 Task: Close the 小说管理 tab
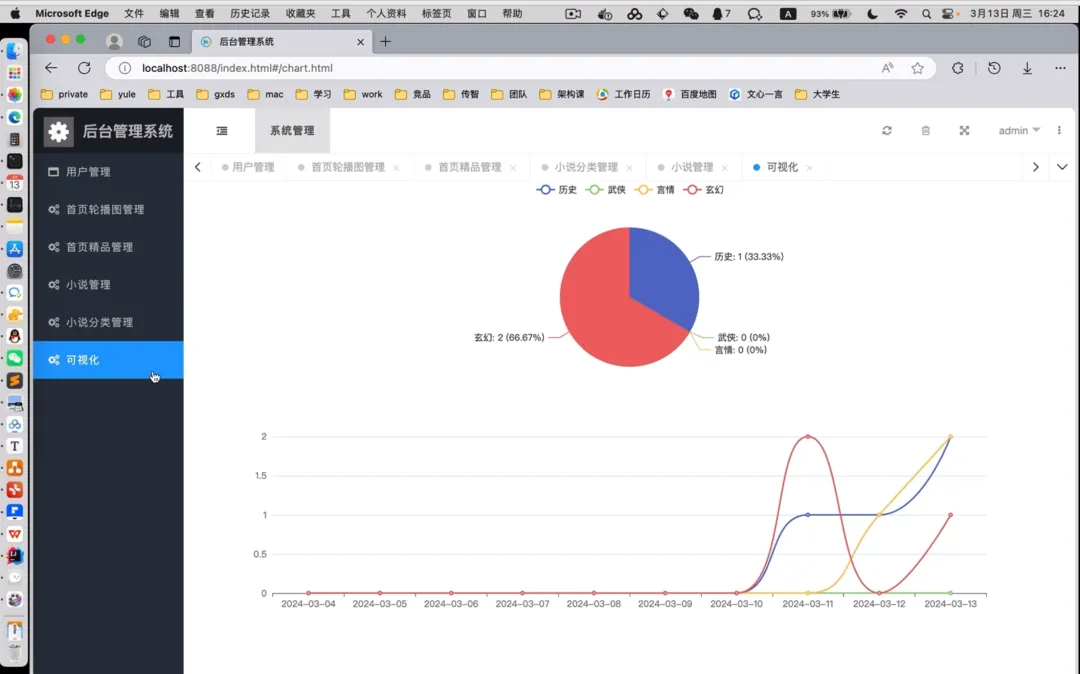725,168
